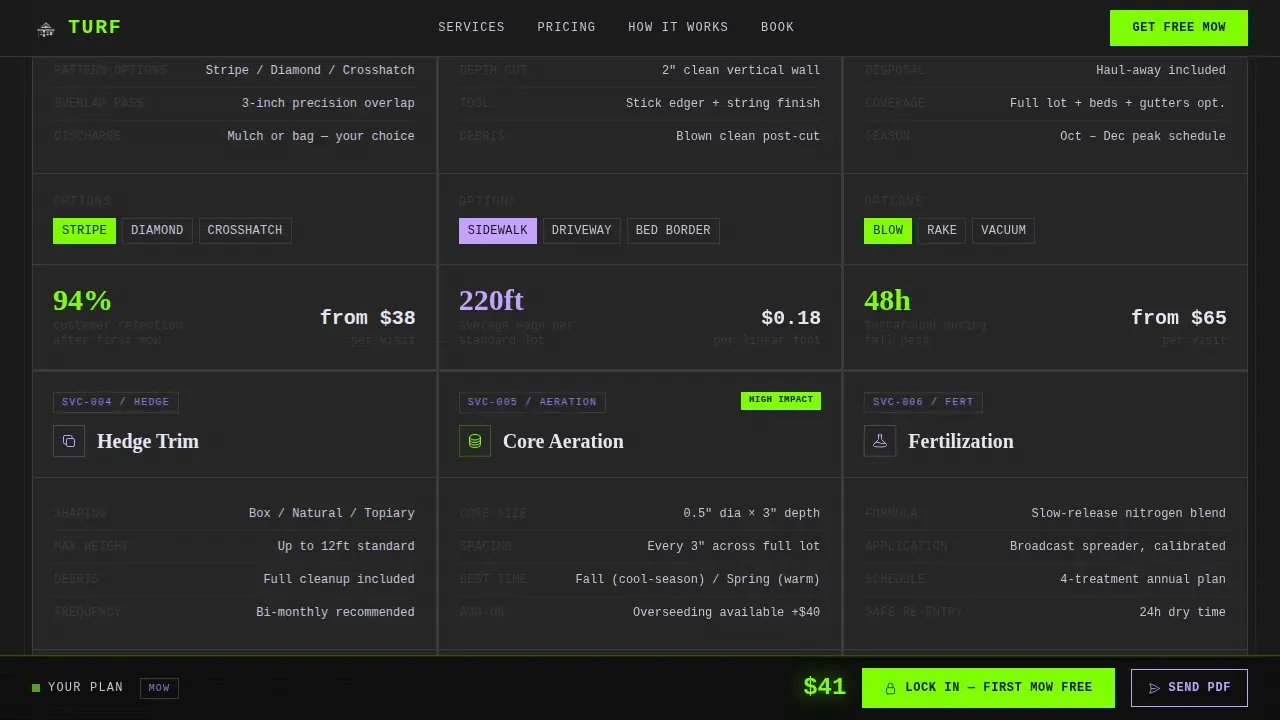Click 'Slow-release nitrogen blend' value
The image size is (1280, 720).
point(1129,513)
